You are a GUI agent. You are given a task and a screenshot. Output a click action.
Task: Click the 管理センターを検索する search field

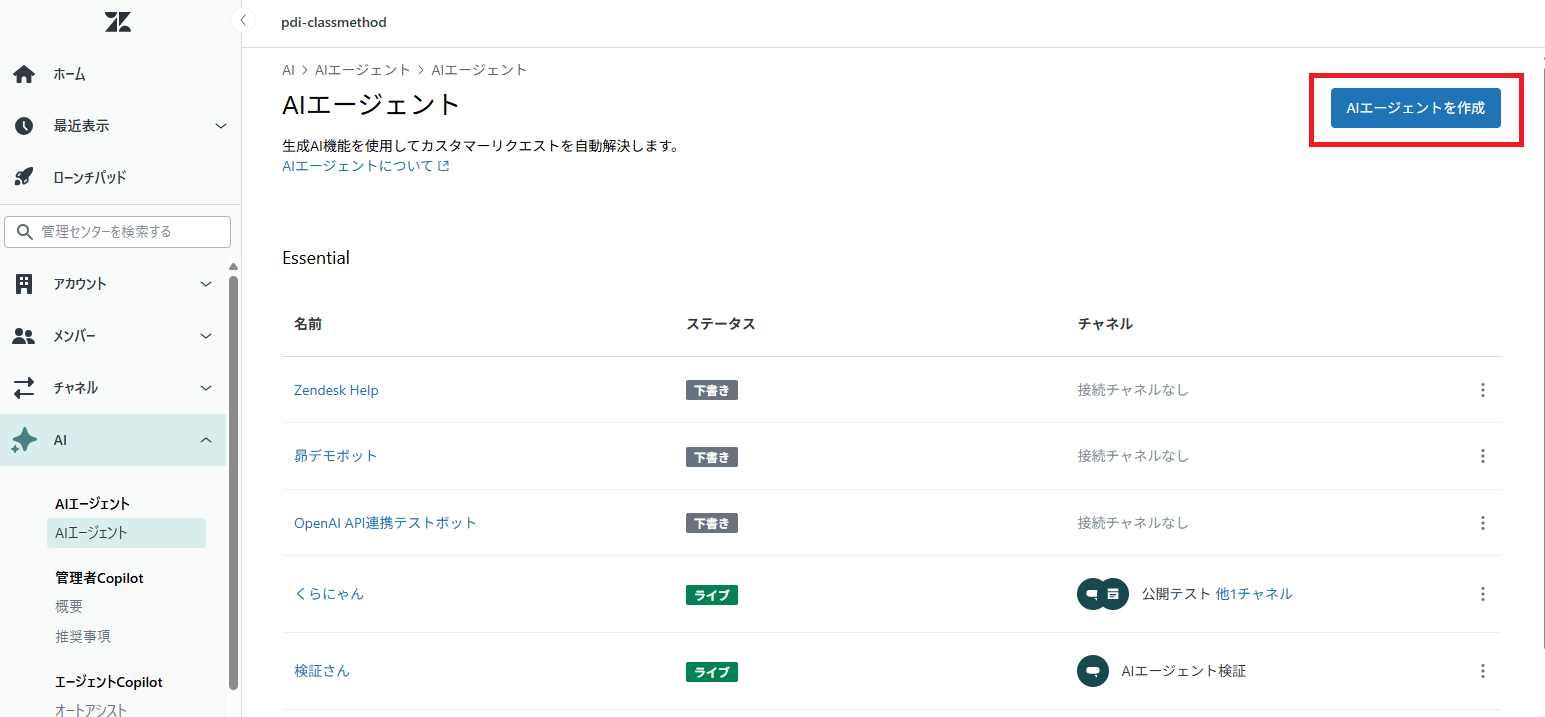click(x=117, y=231)
